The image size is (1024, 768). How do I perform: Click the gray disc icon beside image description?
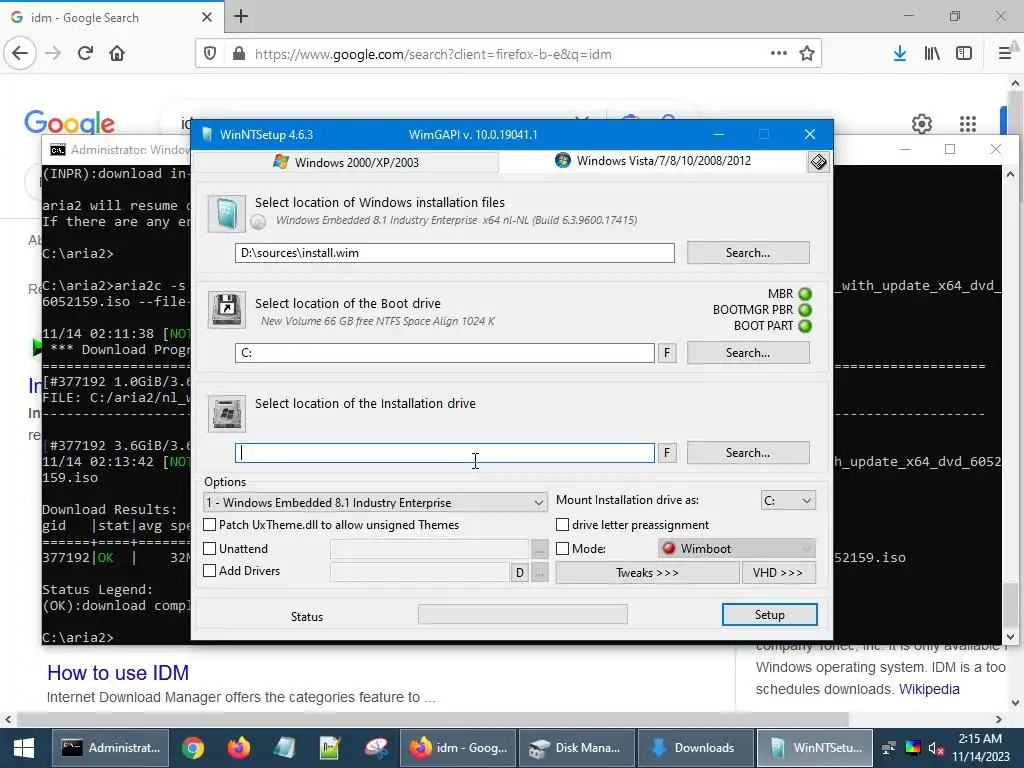258,222
